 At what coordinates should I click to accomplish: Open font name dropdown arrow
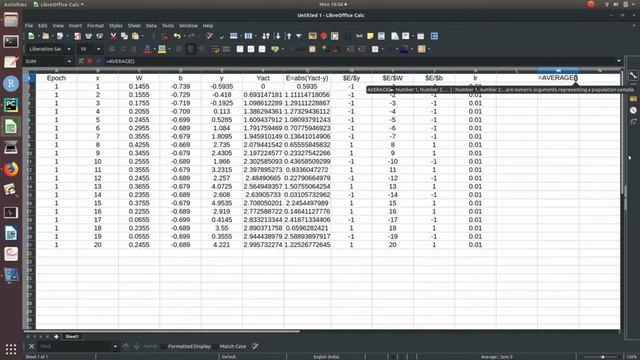[69, 49]
